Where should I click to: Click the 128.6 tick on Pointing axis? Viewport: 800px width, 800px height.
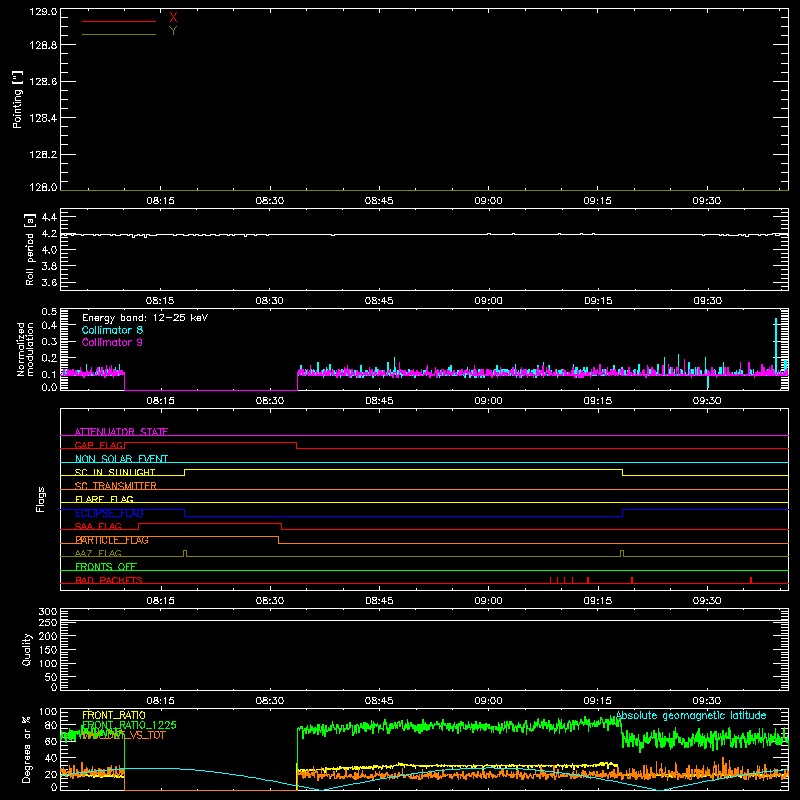[x=43, y=82]
